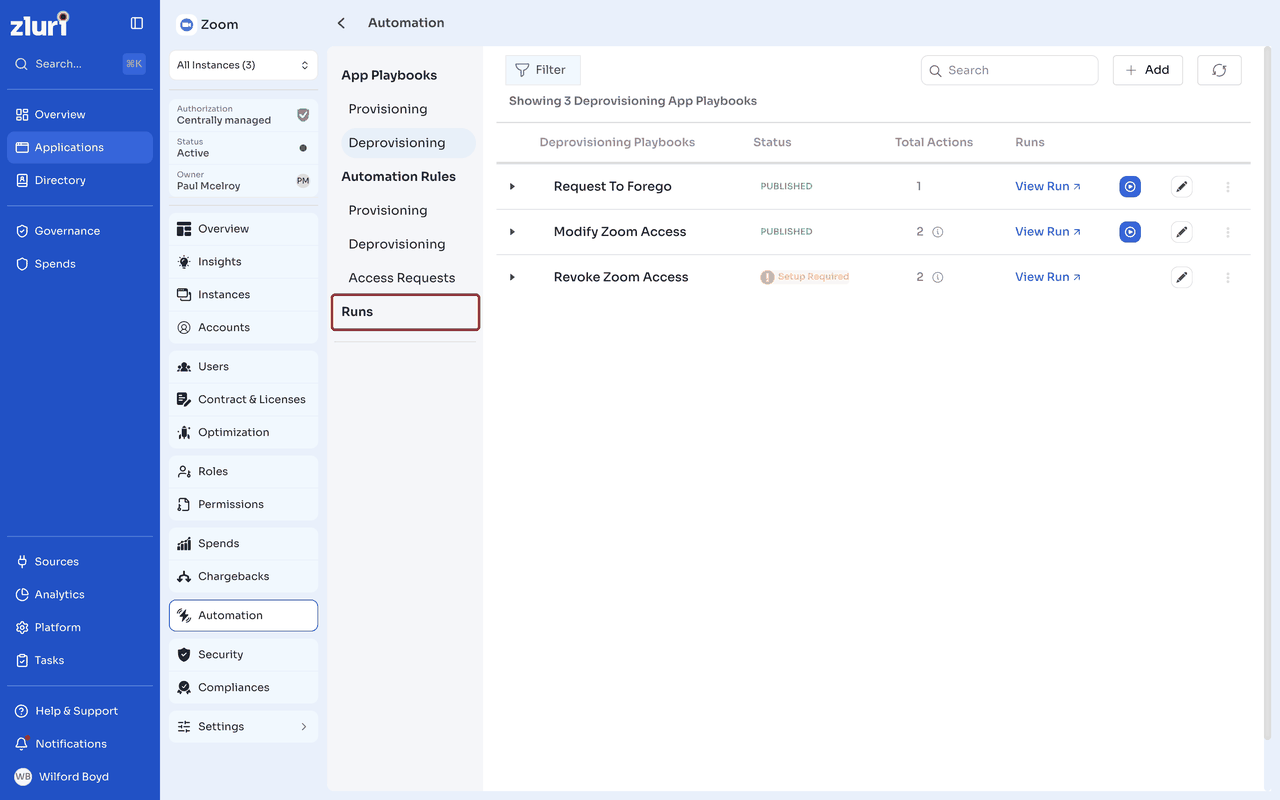Open more options for Modify Zoom Access
Viewport: 1280px width, 800px height.
pyautogui.click(x=1228, y=232)
